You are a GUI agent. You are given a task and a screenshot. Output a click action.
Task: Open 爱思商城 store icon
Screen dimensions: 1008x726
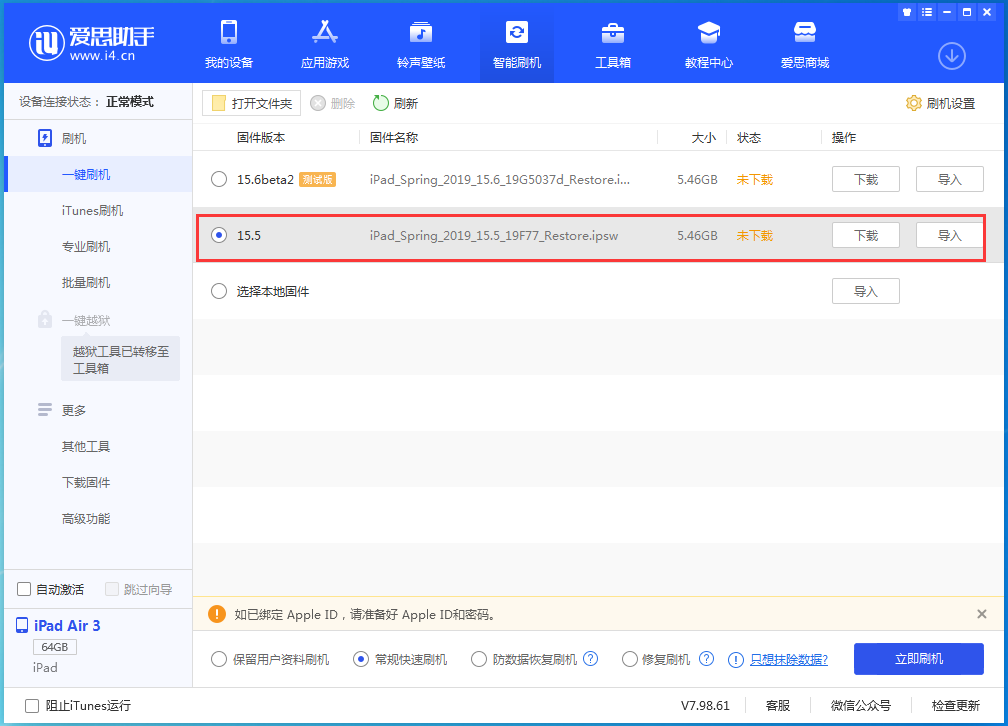pos(805,32)
